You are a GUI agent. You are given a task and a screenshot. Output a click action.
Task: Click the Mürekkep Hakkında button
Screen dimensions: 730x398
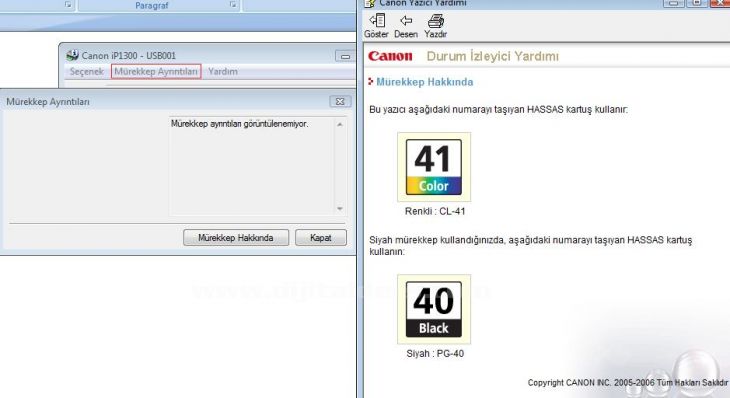[236, 238]
